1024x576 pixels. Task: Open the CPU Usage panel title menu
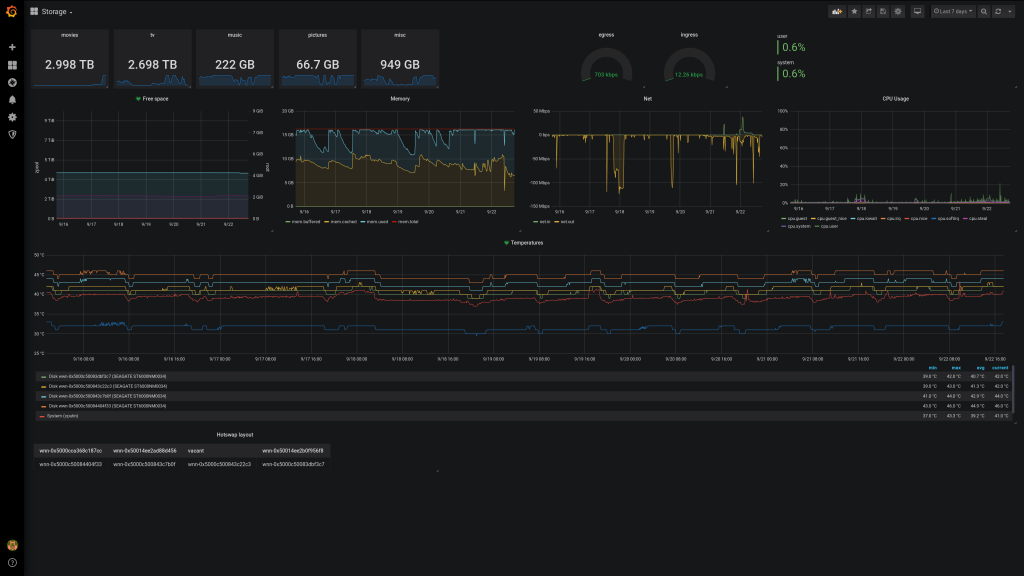coord(895,99)
